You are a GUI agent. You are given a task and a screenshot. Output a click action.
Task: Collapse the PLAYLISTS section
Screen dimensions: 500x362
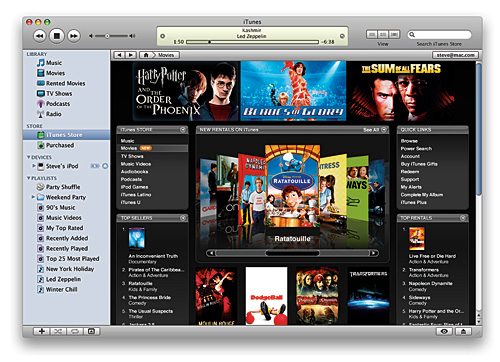29,178
